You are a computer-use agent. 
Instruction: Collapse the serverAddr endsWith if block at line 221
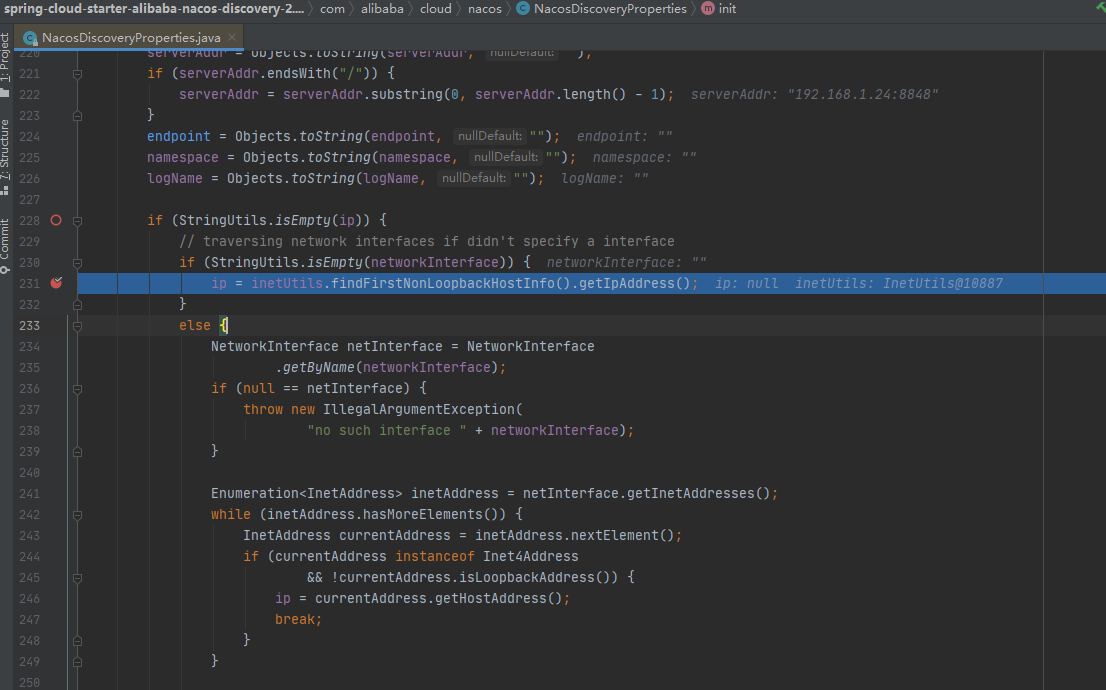click(x=77, y=73)
